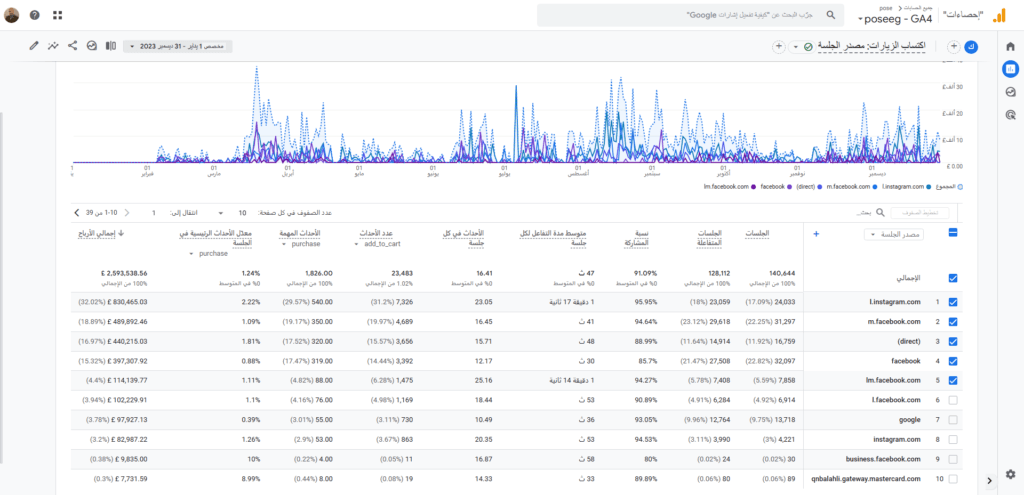Viewport: 1024px width, 495px height.
Task: Open the add_to_cart event count dropdown
Action: coord(378,244)
